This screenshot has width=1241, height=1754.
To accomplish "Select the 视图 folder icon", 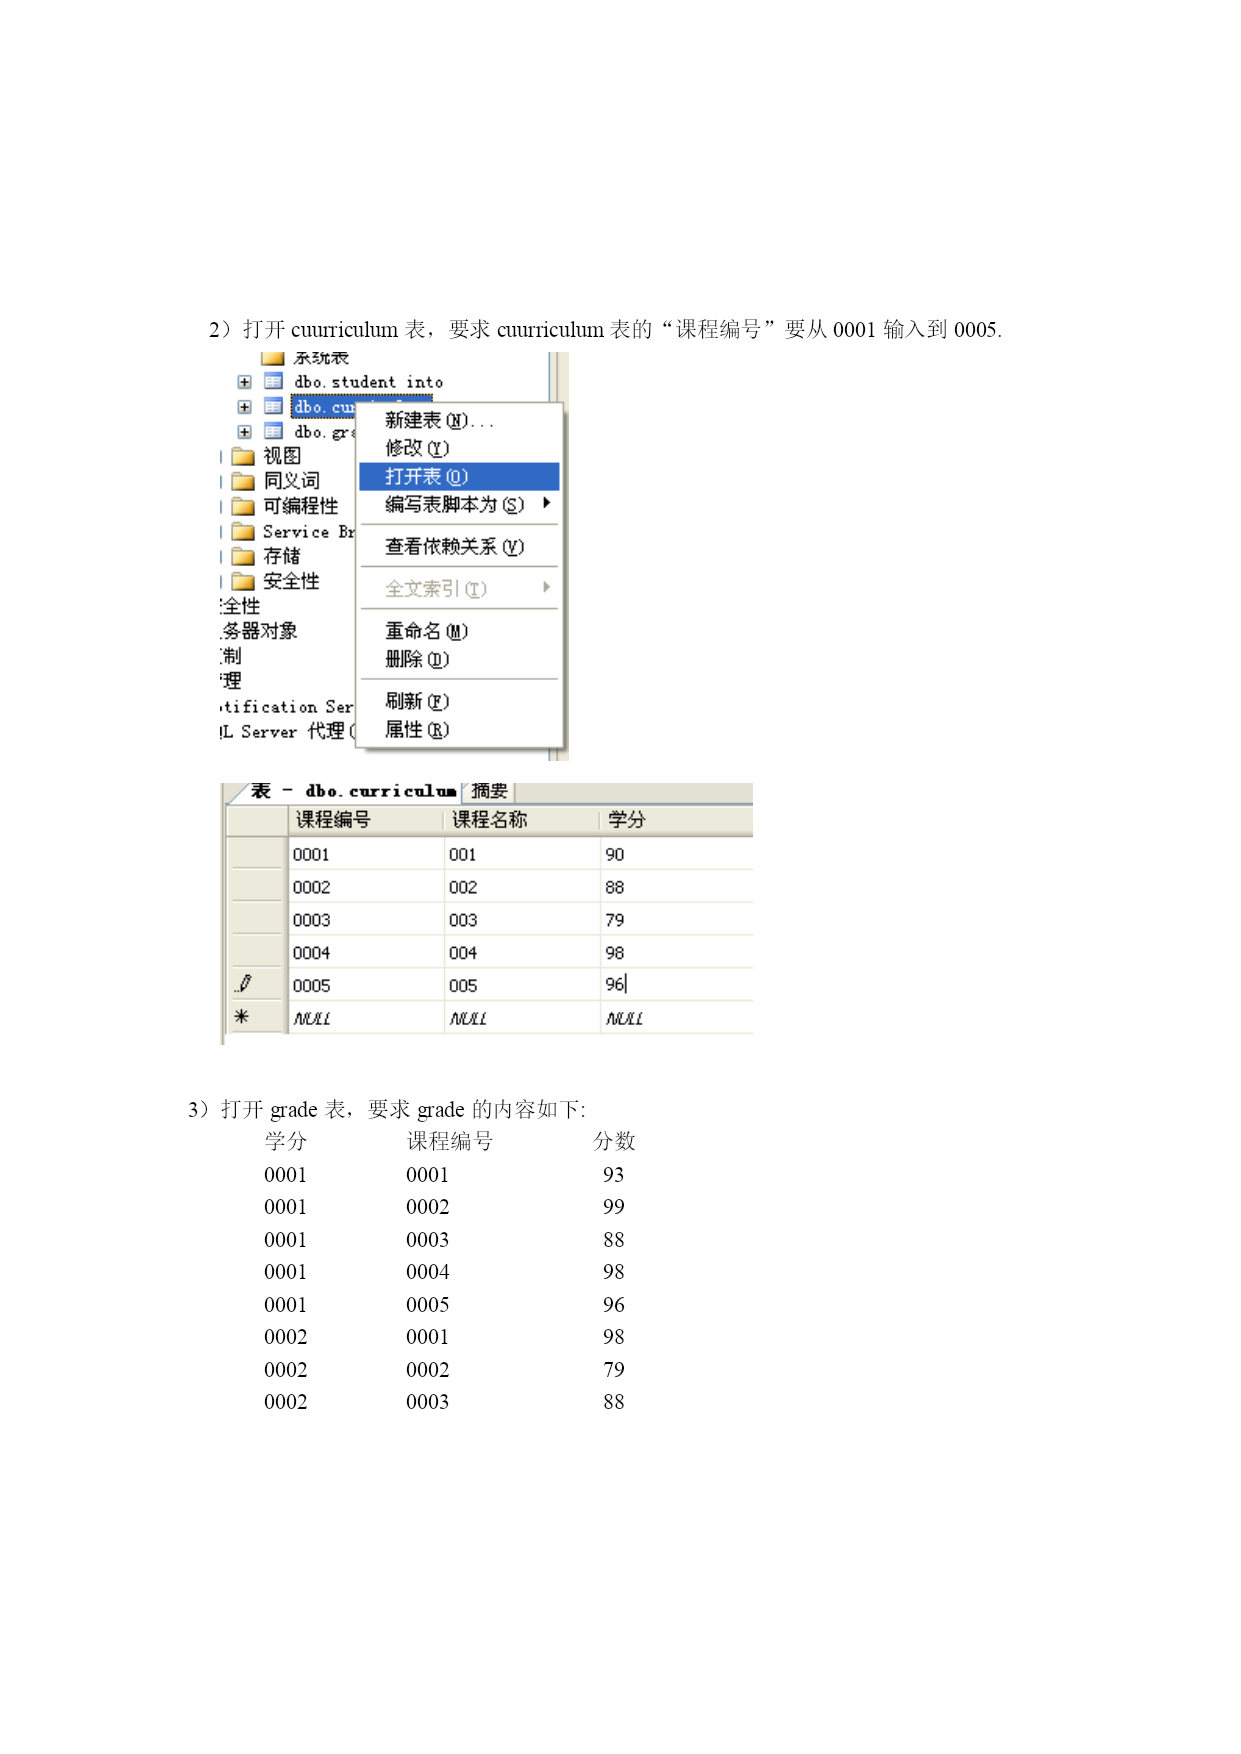I will pyautogui.click(x=243, y=456).
